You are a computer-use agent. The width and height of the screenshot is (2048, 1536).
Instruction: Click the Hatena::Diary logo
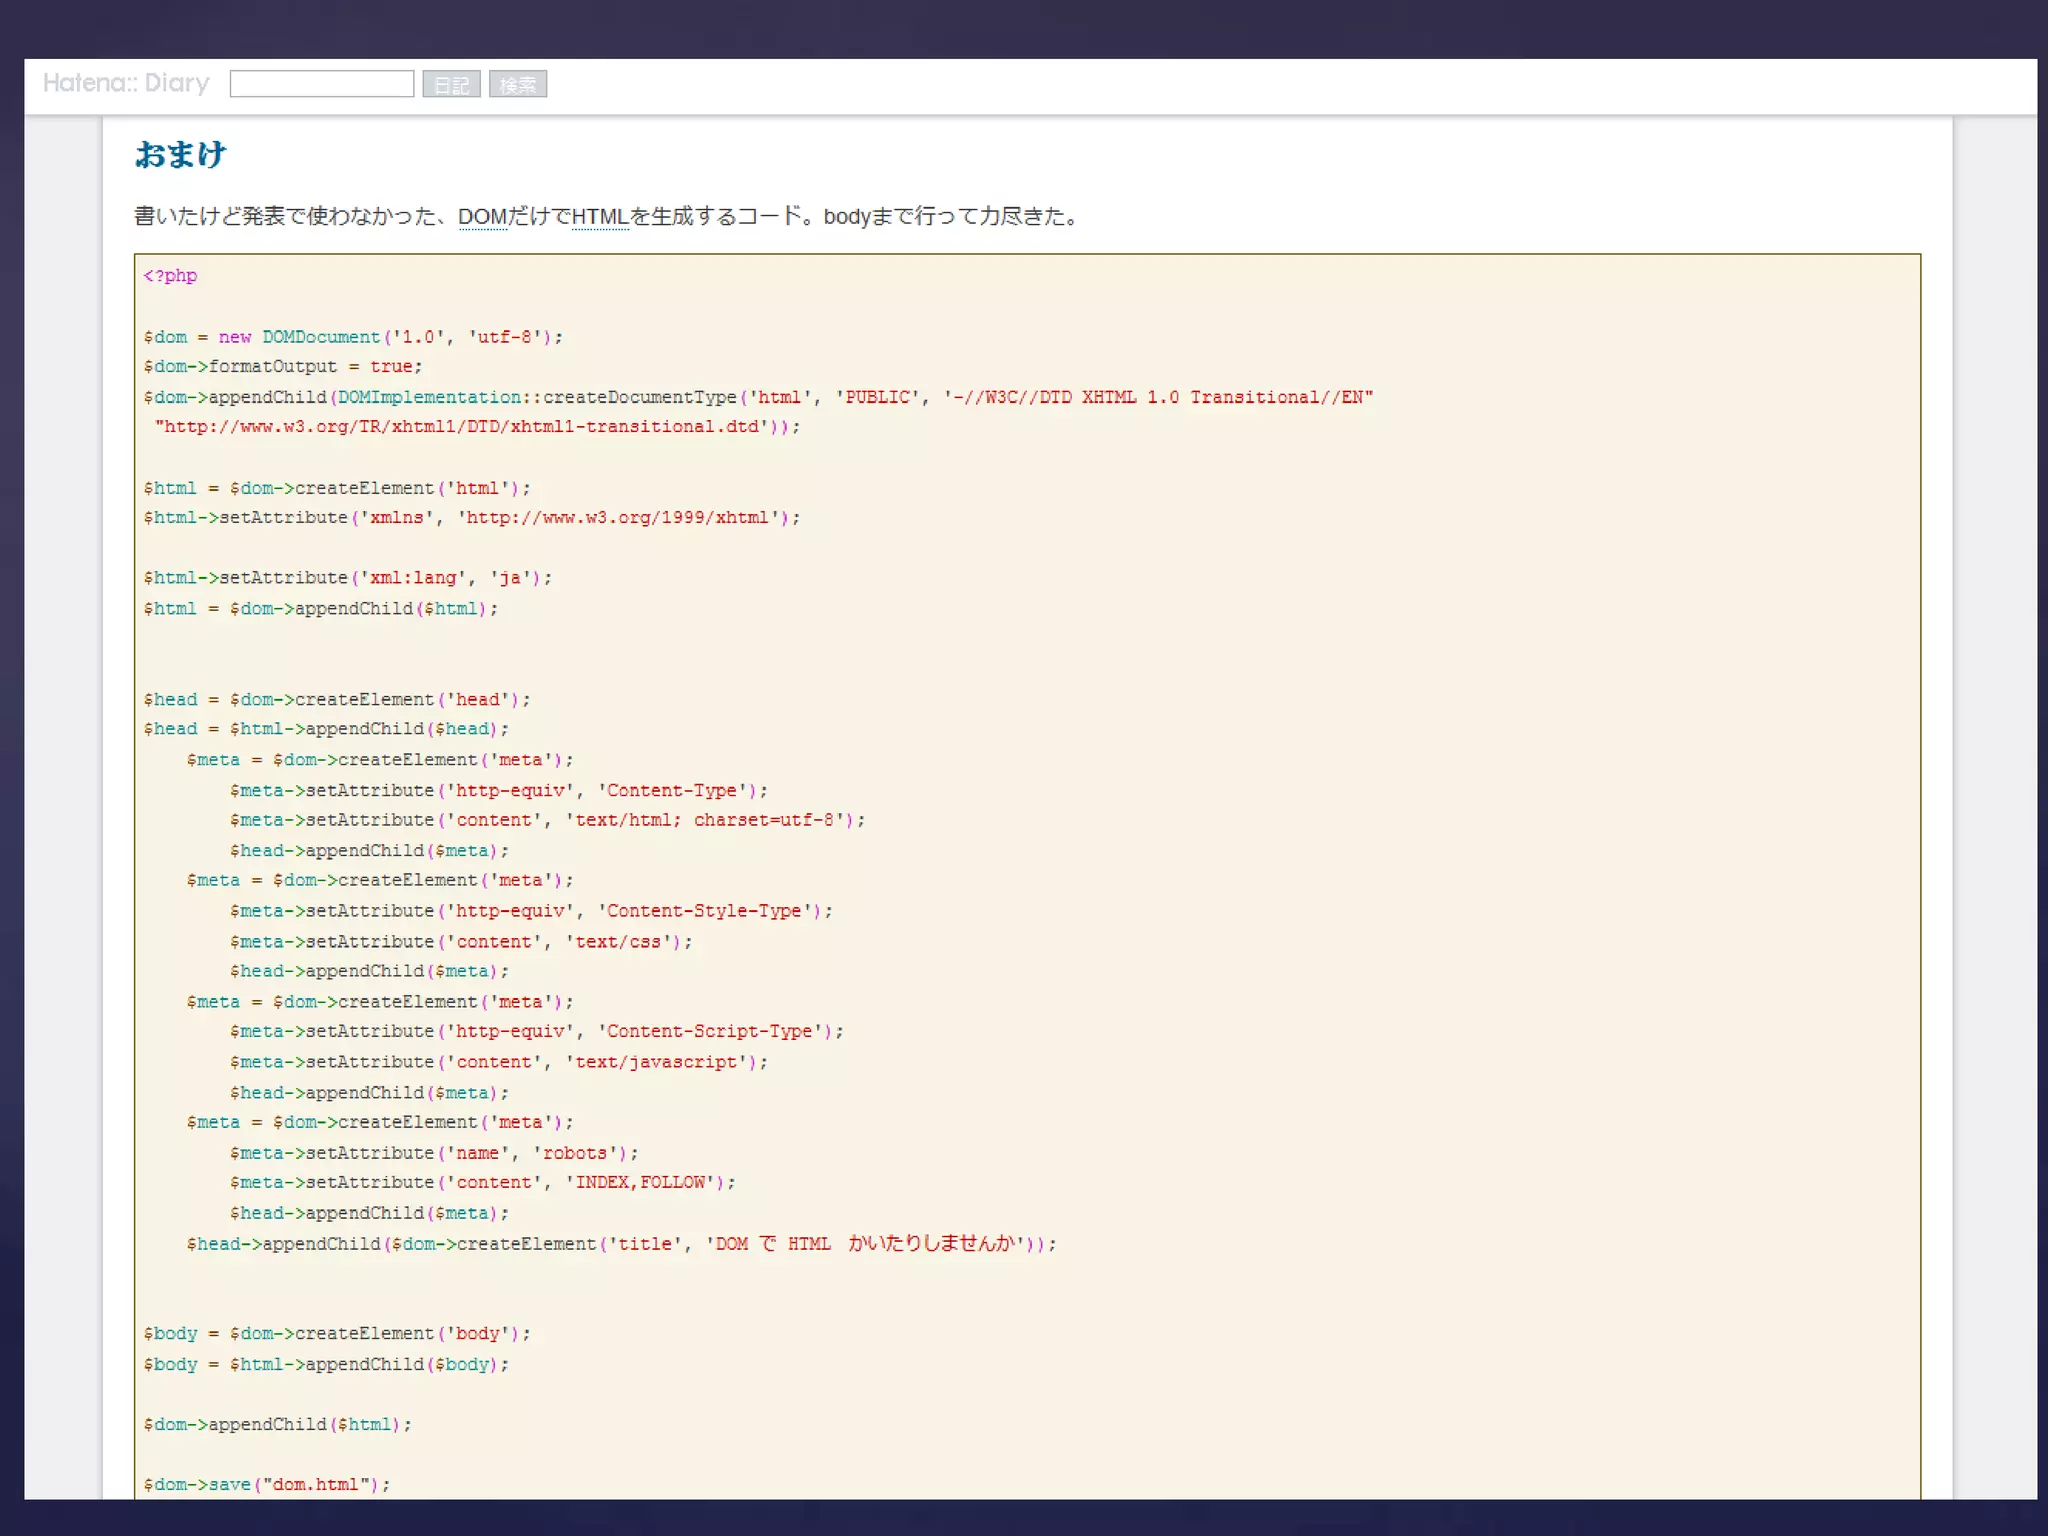coord(126,83)
